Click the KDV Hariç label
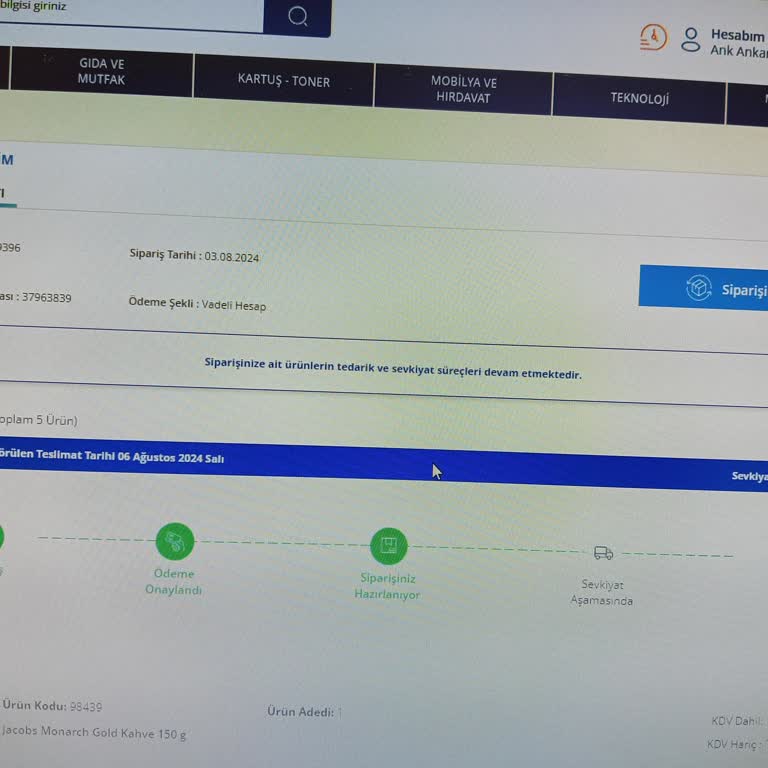 pos(733,744)
